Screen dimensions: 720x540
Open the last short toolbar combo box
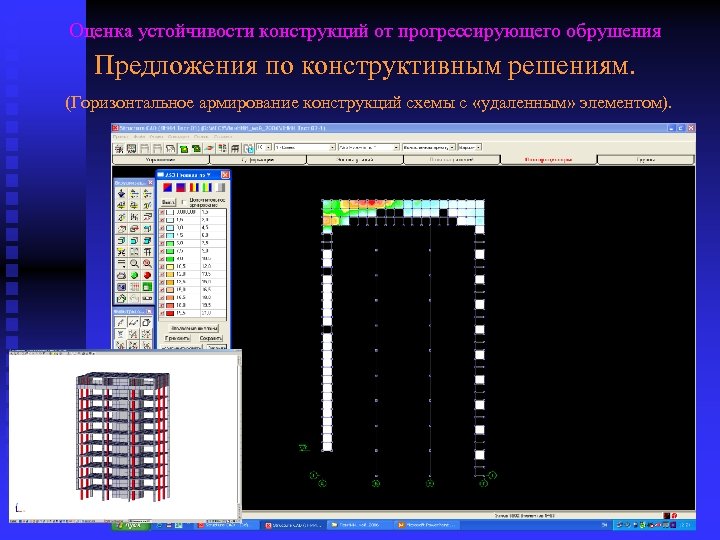[470, 147]
